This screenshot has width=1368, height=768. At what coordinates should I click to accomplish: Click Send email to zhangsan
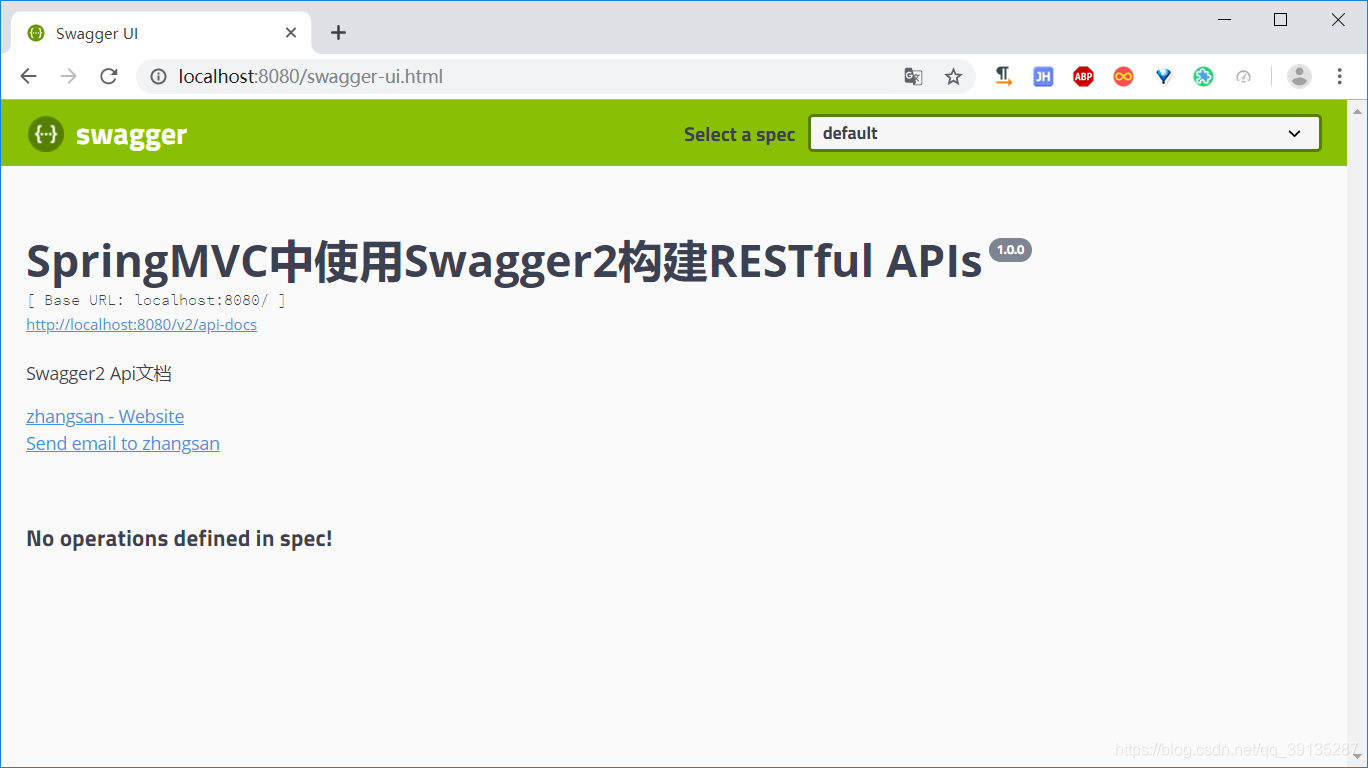click(x=123, y=443)
